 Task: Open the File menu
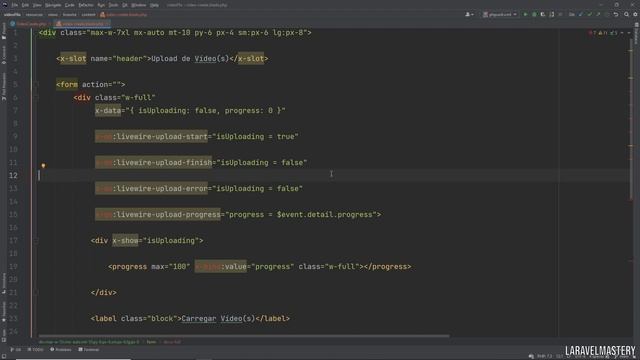(15, 5)
